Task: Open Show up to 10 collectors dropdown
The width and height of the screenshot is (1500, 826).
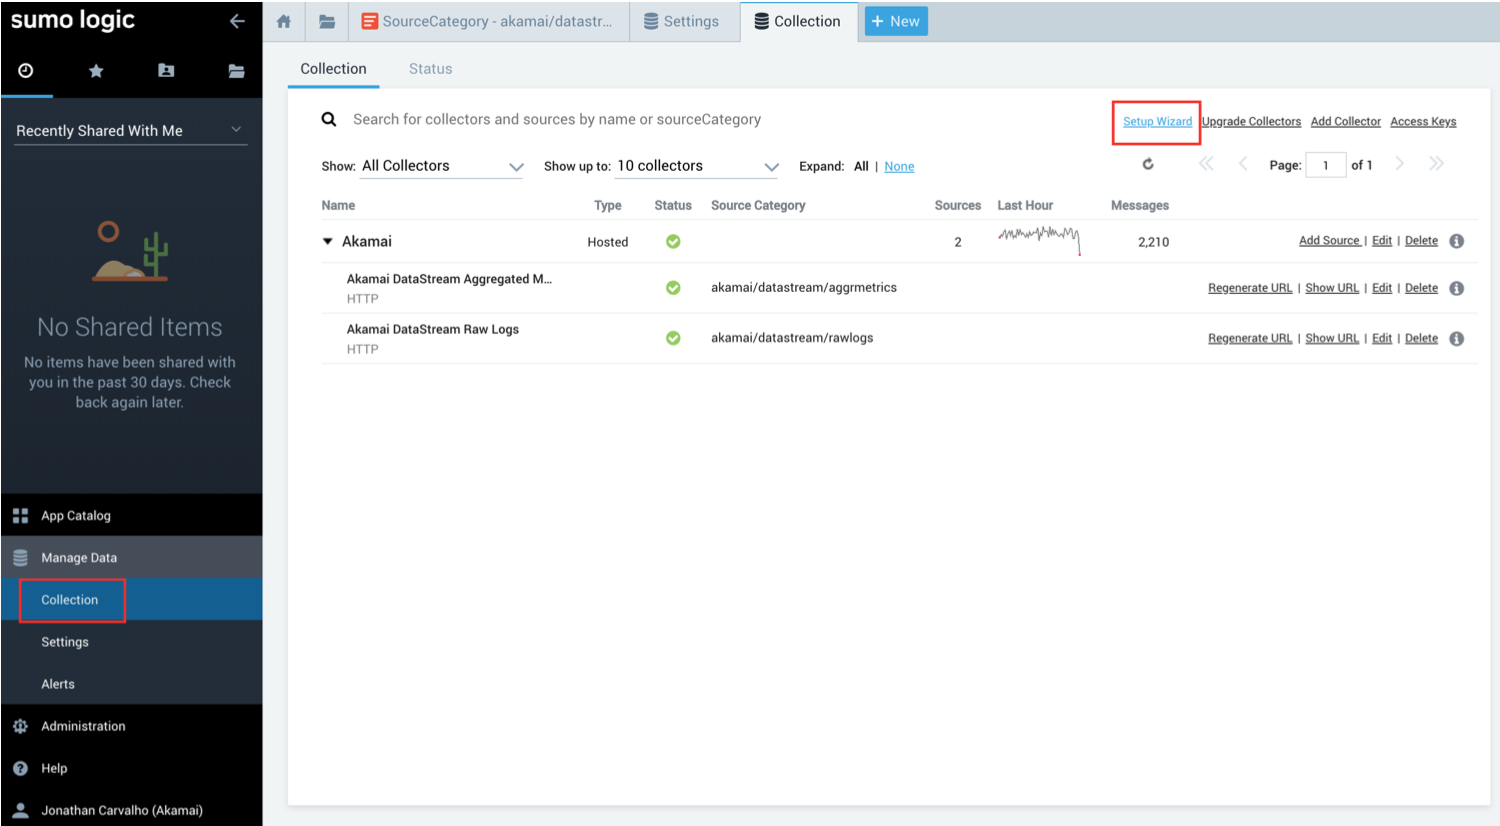Action: [697, 166]
